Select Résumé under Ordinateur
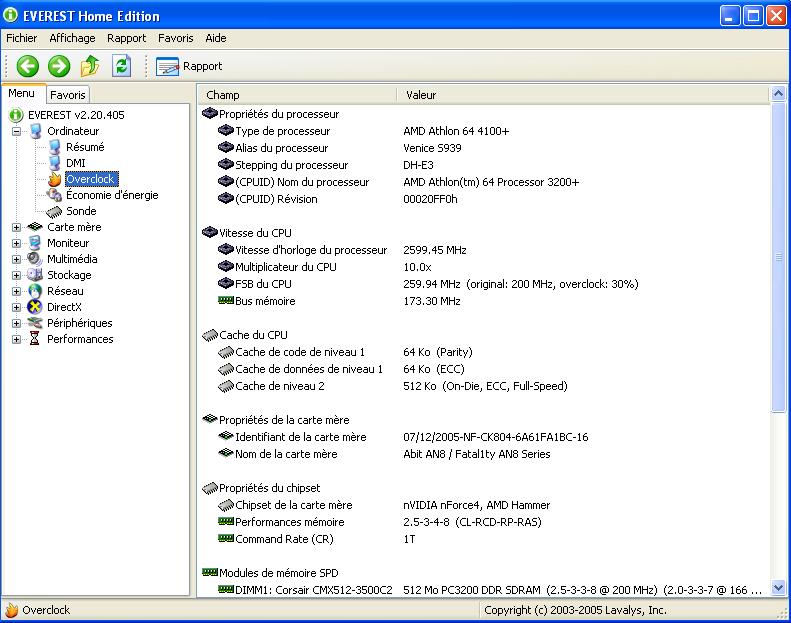 [85, 147]
